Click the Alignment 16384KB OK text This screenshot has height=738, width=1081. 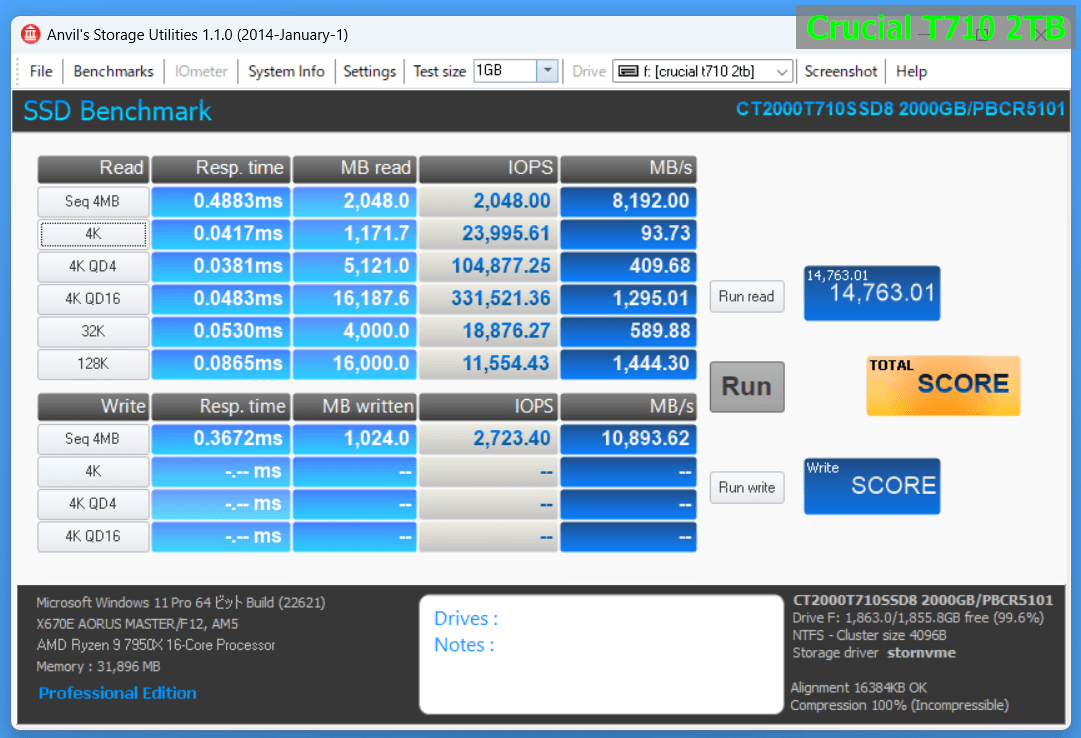(858, 688)
